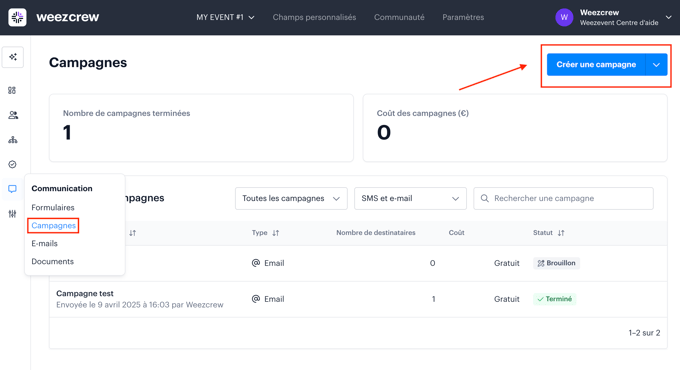Open the Communication speech bubble icon
Screen dimensions: 680x370
12,189
